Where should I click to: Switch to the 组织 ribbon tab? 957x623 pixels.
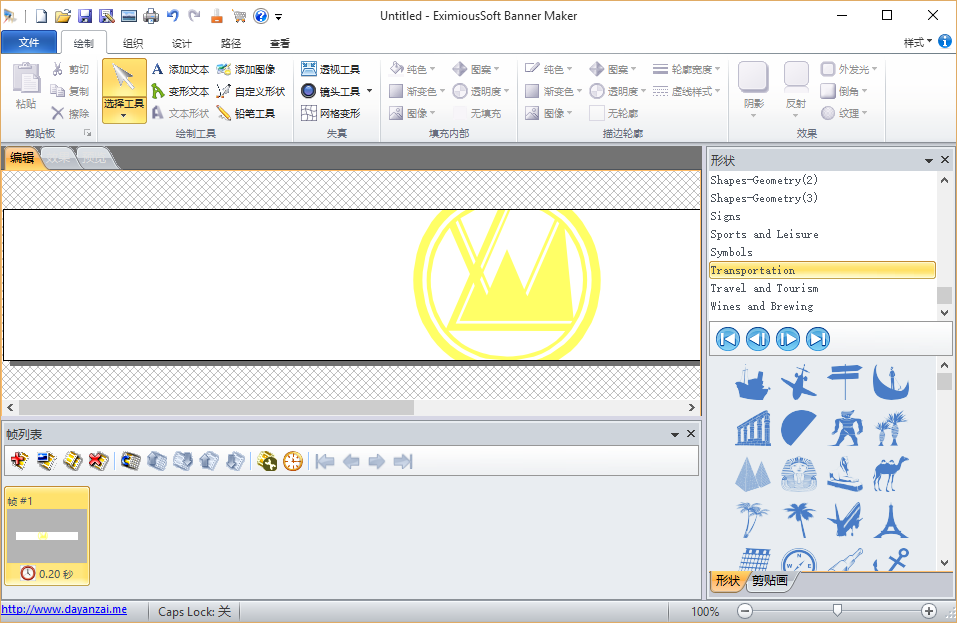(x=132, y=43)
